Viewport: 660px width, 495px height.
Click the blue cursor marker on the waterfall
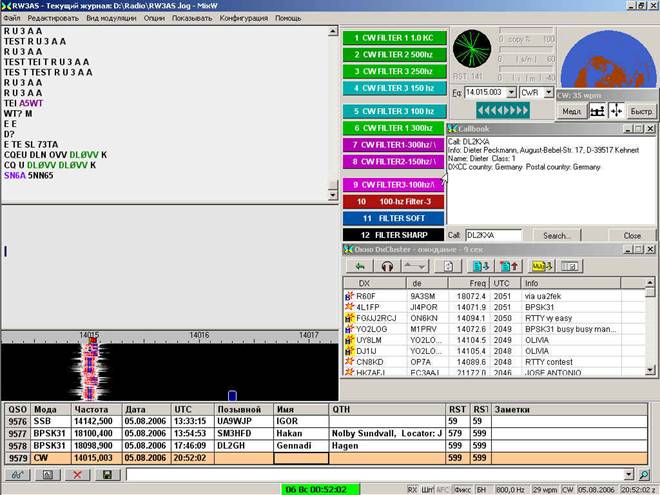click(232, 396)
